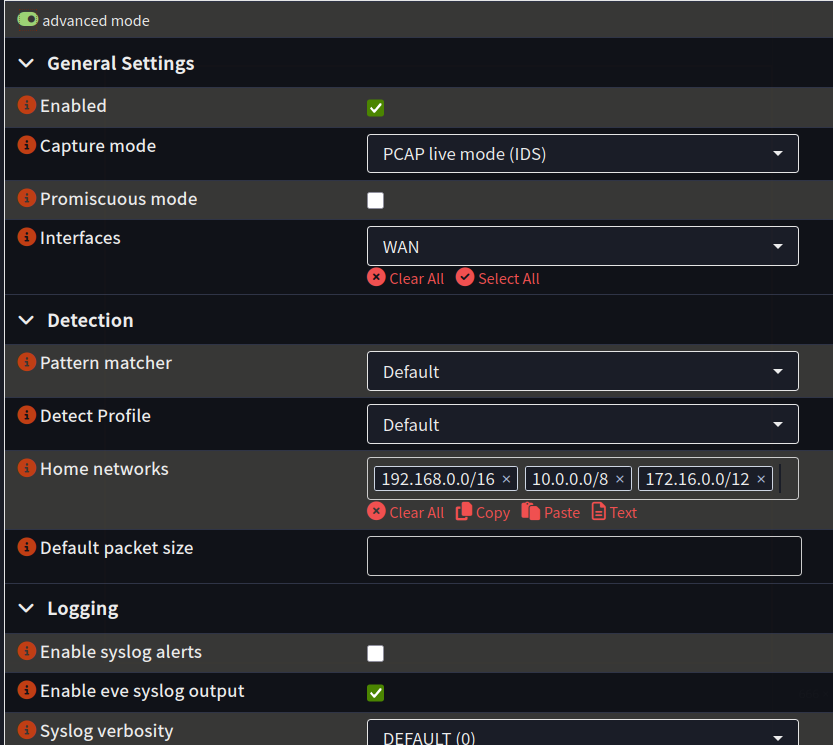
Task: Show help info for Default packet size
Action: [27, 547]
